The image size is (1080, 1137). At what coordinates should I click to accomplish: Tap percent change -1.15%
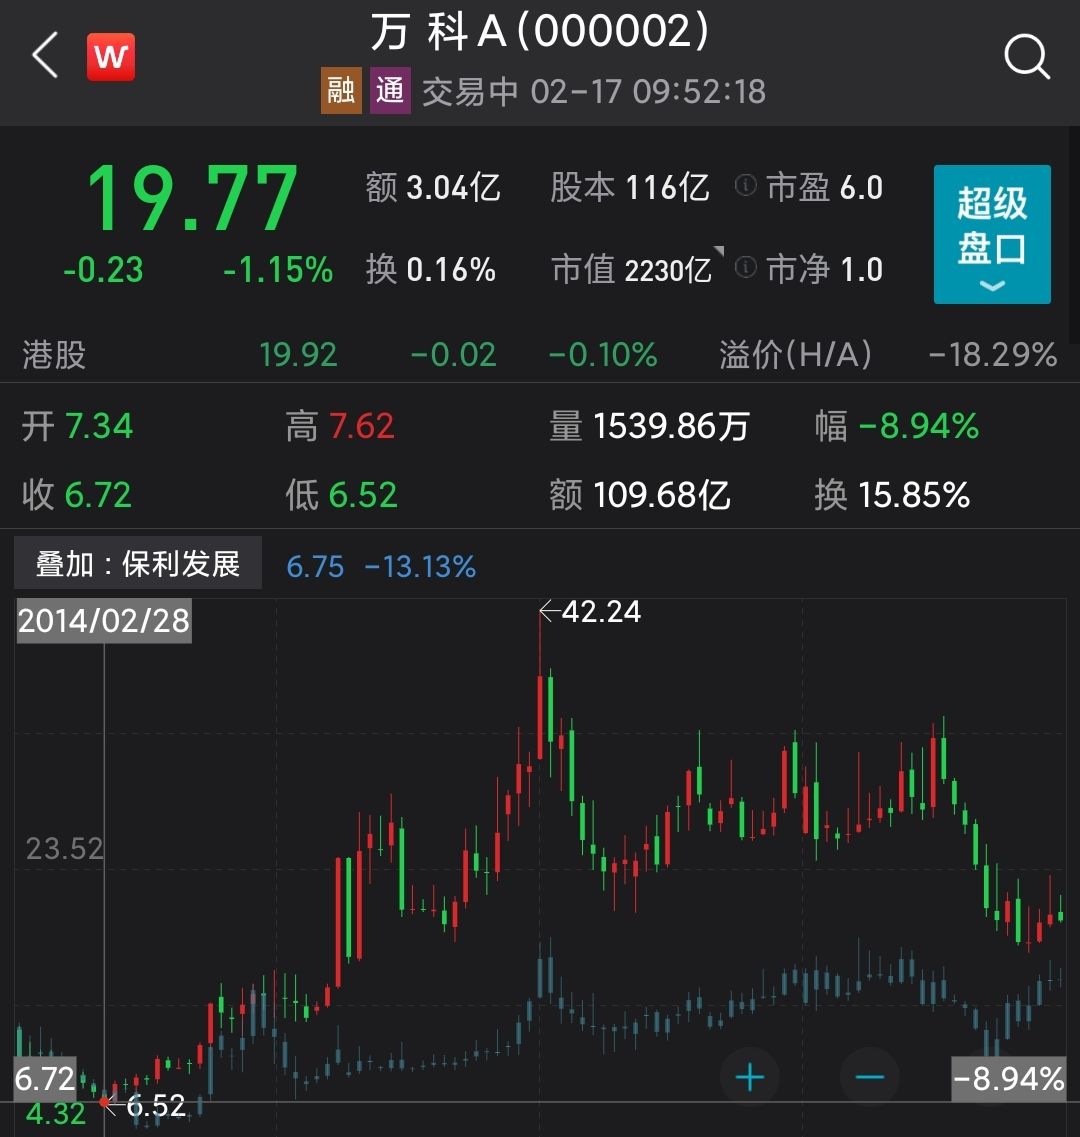click(278, 270)
